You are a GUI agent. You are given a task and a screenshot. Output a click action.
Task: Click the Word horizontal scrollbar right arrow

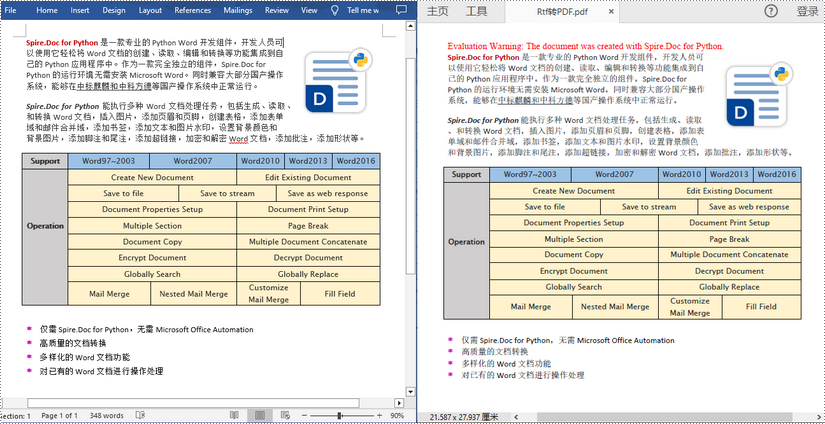pyautogui.click(x=399, y=403)
